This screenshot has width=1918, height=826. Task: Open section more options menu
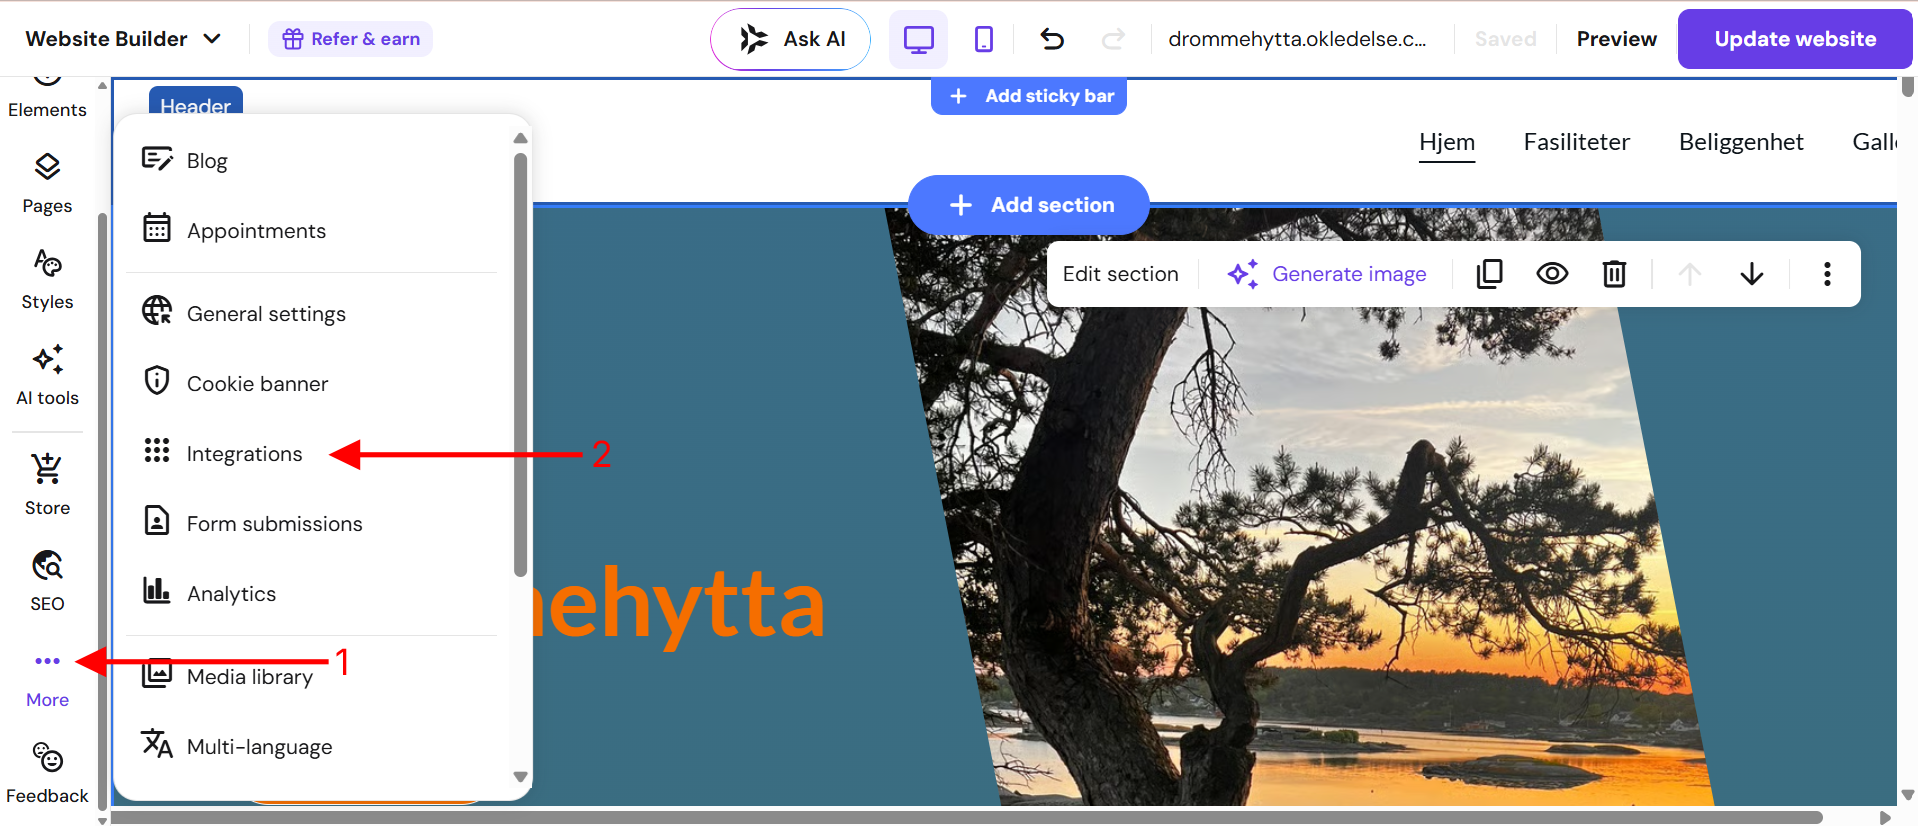coord(1827,274)
